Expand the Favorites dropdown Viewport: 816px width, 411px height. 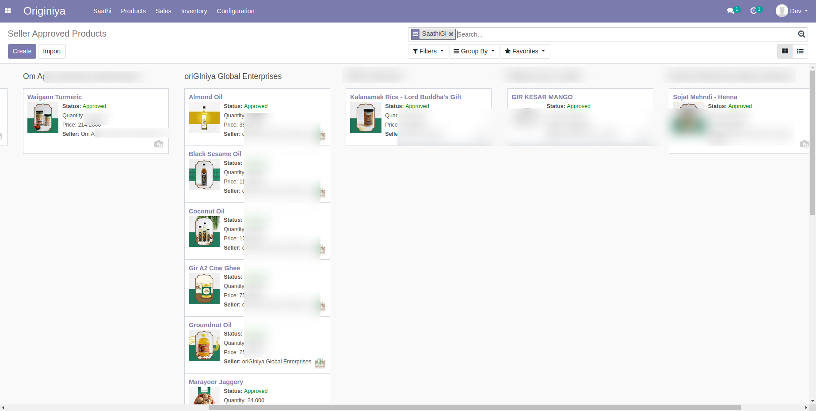point(525,52)
